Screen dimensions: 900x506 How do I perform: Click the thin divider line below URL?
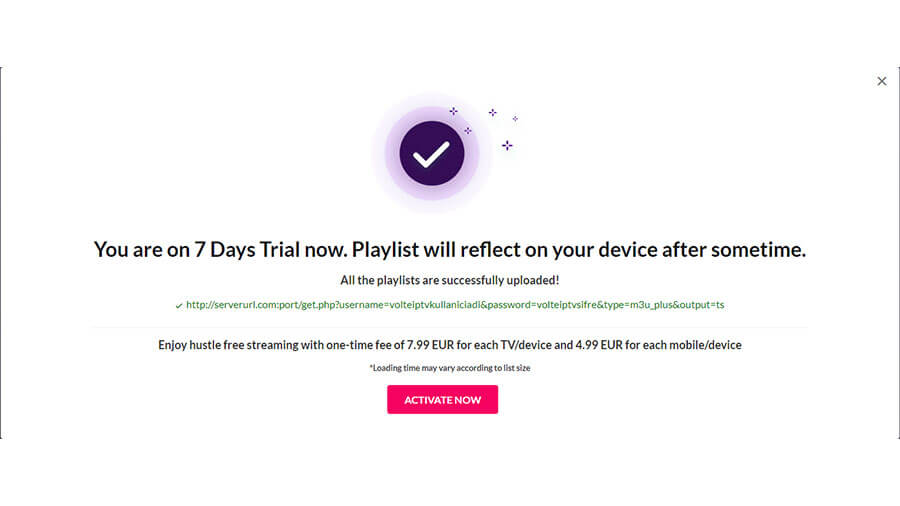[449, 327]
